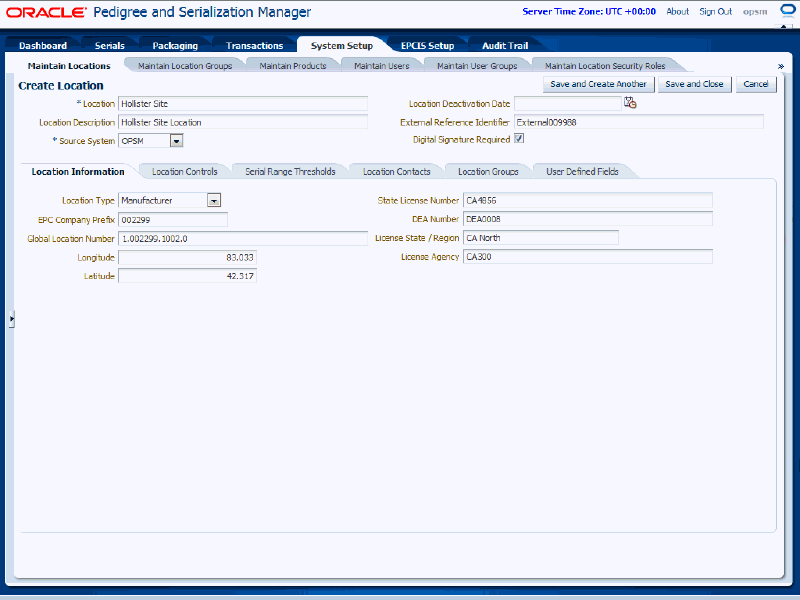
Task: Click the License Agency field
Action: 588,257
